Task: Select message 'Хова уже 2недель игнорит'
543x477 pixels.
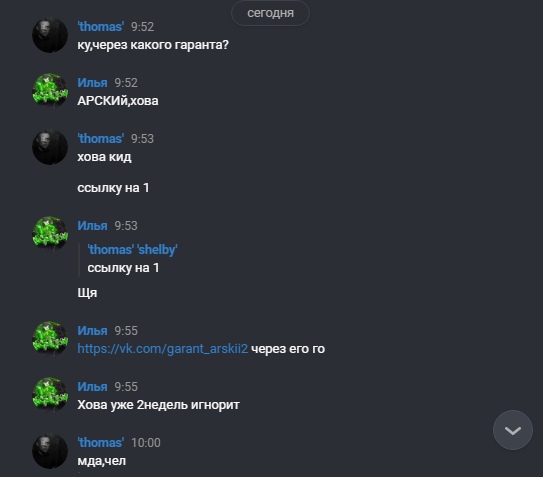Action: point(158,405)
